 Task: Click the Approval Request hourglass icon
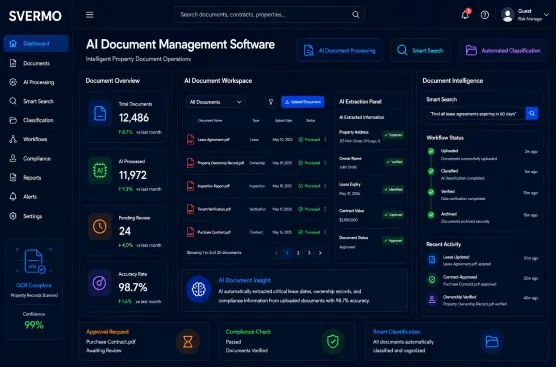188,341
